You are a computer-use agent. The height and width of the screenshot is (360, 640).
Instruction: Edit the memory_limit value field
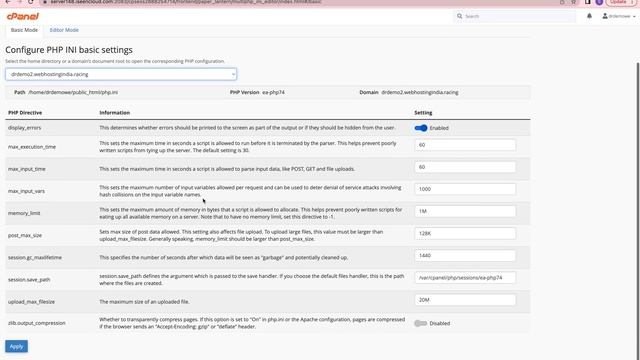point(465,211)
